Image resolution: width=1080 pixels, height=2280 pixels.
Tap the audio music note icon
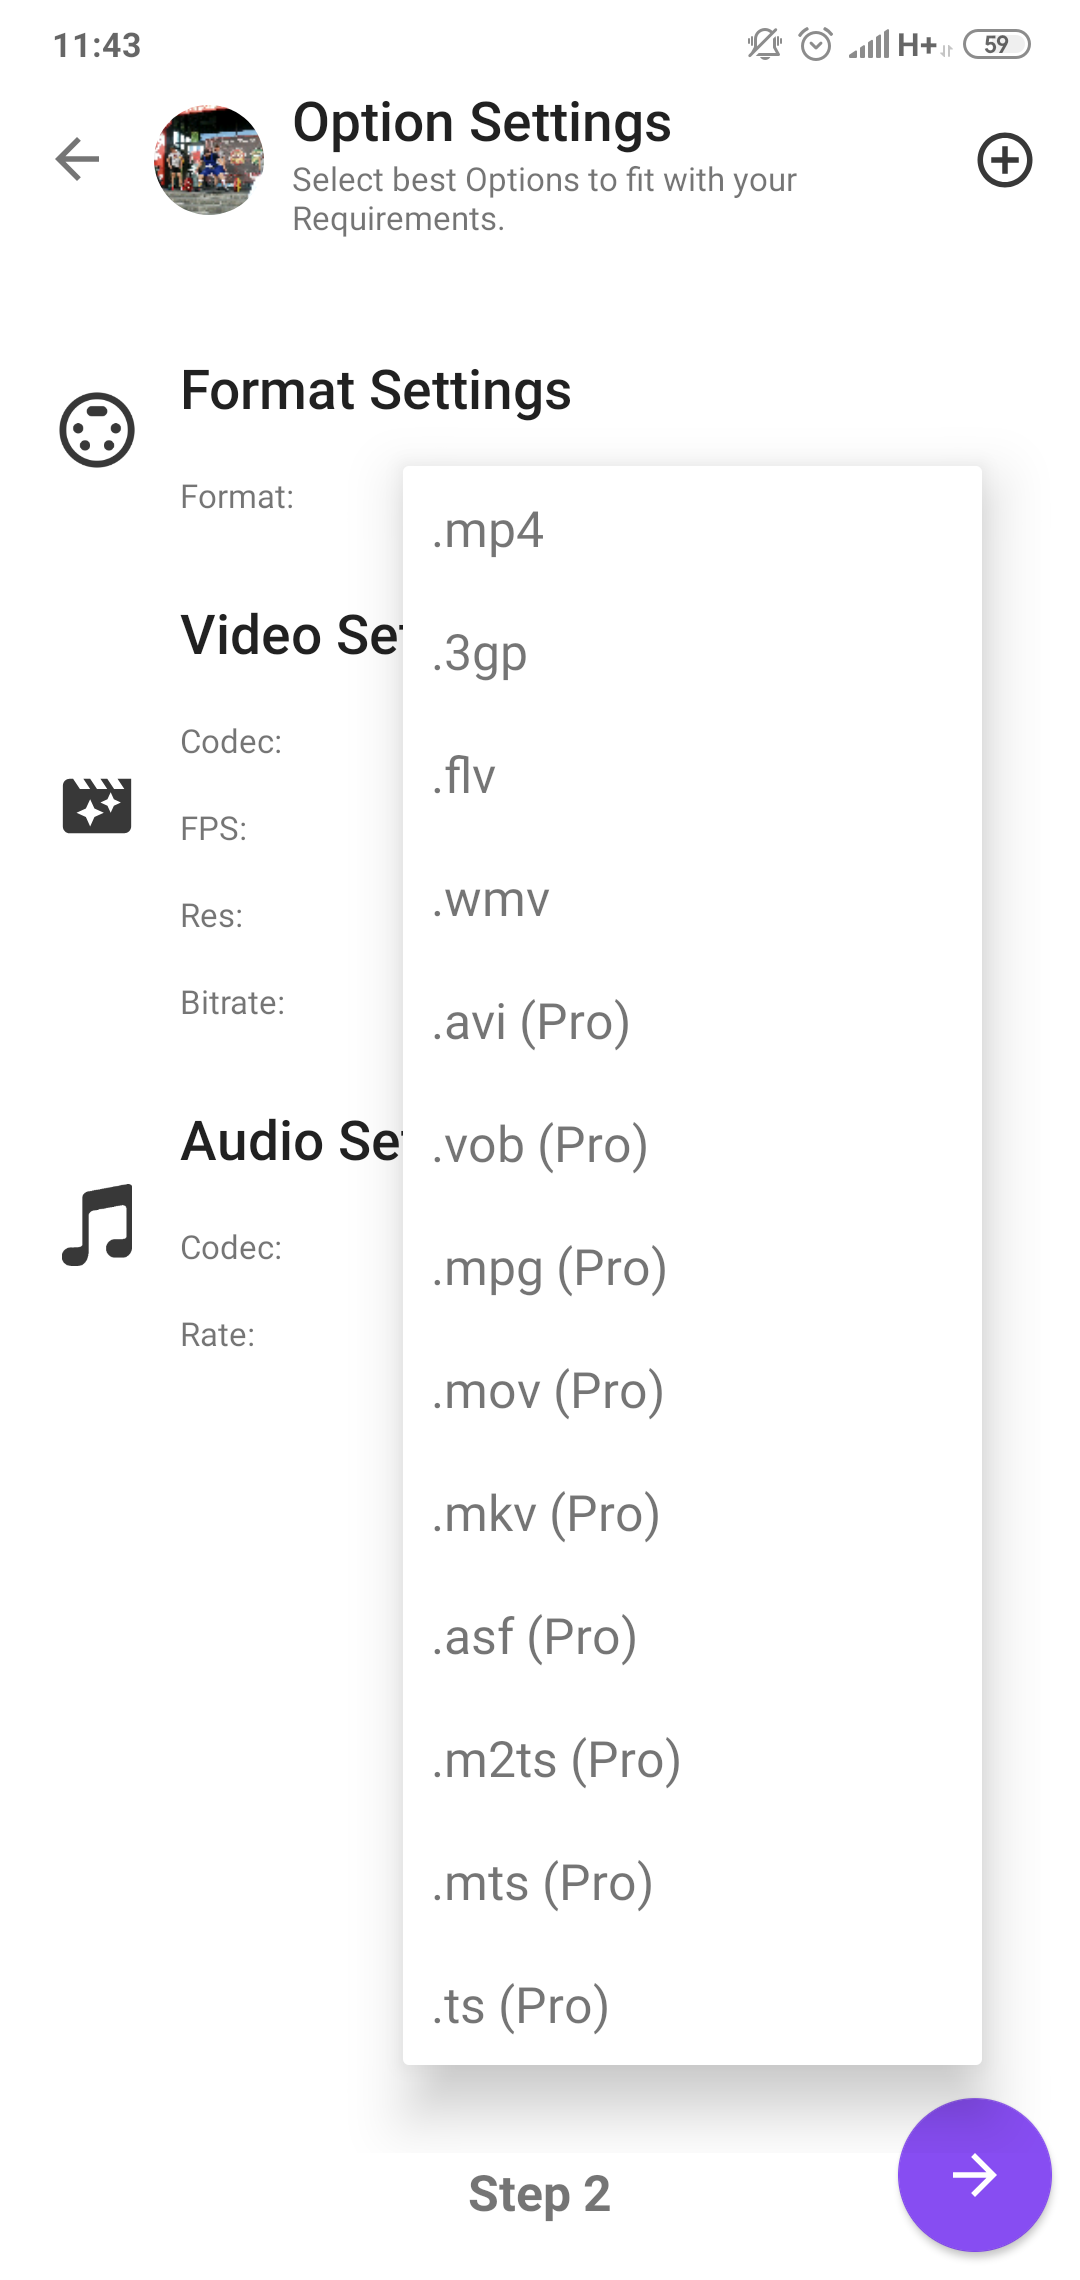97,1224
